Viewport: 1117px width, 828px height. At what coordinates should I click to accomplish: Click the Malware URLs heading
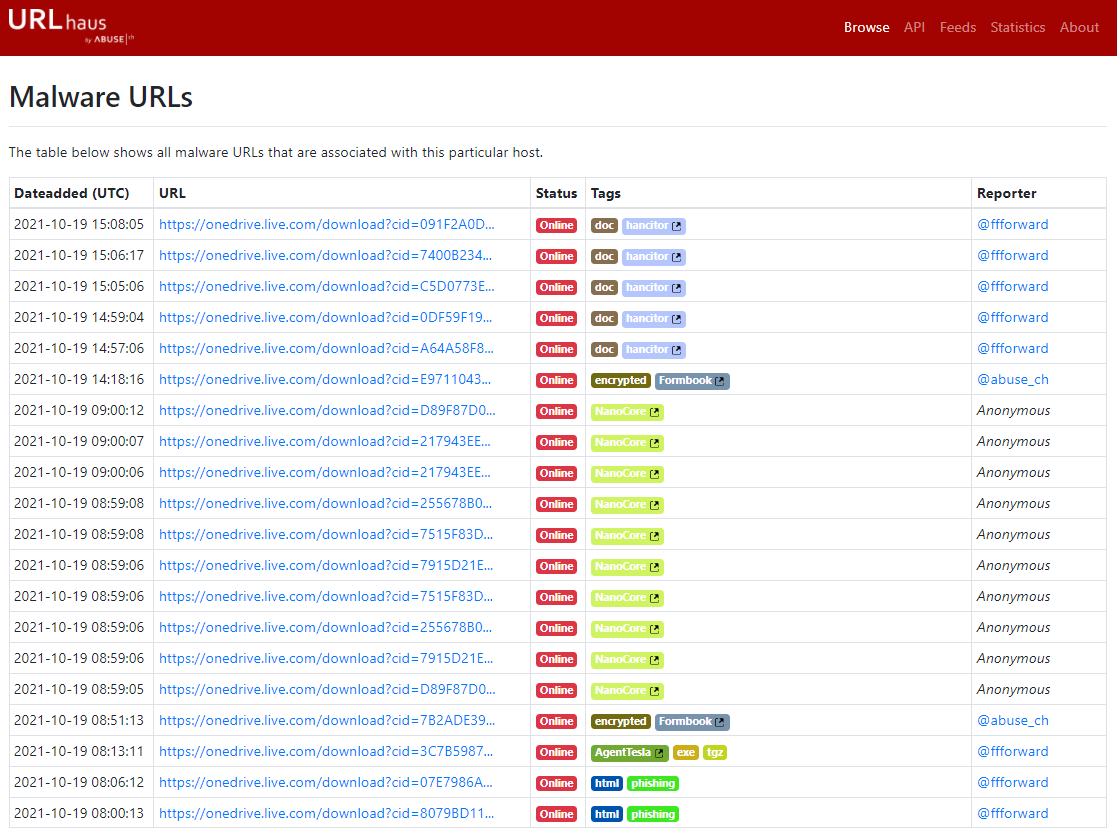(x=100, y=97)
